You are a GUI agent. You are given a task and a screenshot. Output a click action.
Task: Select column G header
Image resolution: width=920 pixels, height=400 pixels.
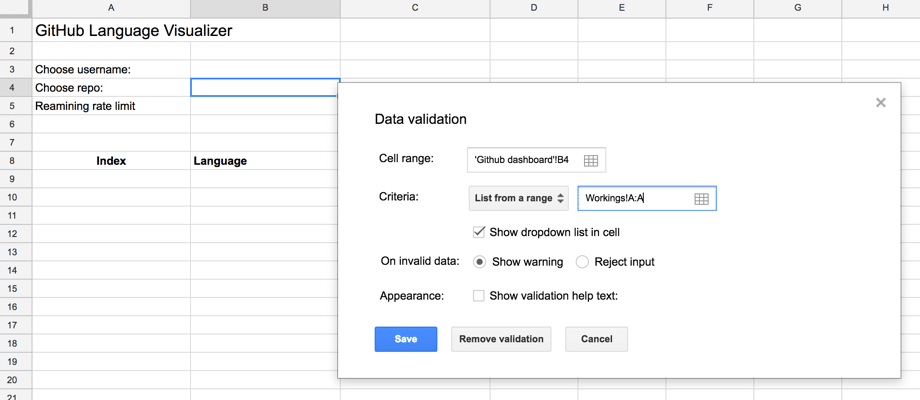tap(798, 8)
